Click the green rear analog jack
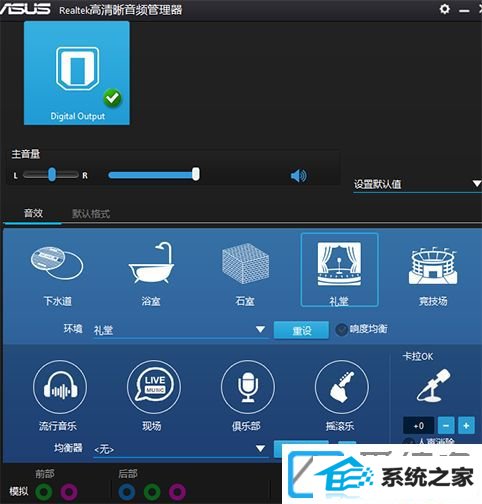This screenshot has width=482, height=504. [x=152, y=491]
